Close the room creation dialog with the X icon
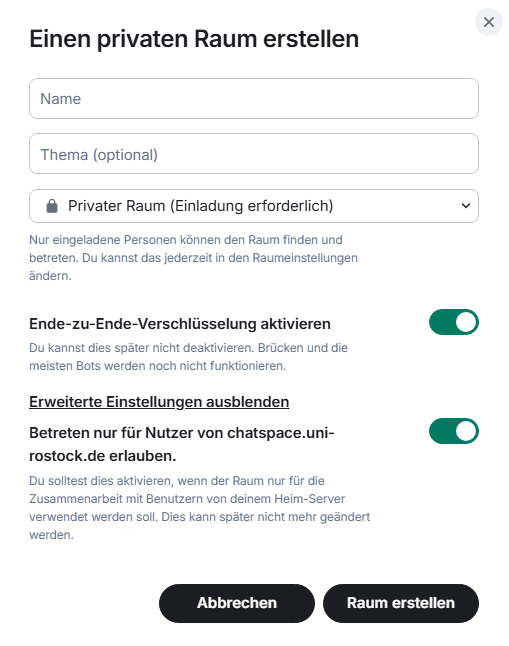Screen dimensions: 509x646 (x=488, y=22)
